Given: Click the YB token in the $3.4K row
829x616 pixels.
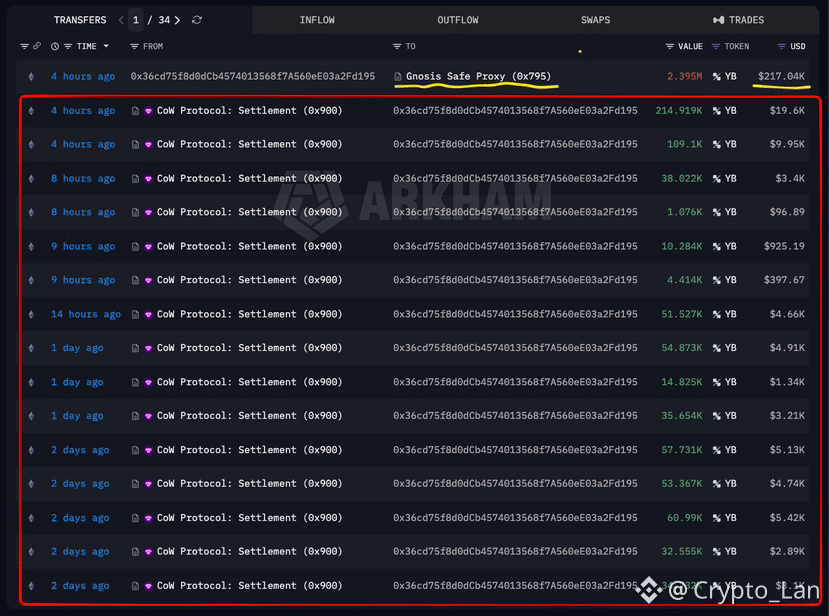Looking at the screenshot, I should [x=731, y=179].
